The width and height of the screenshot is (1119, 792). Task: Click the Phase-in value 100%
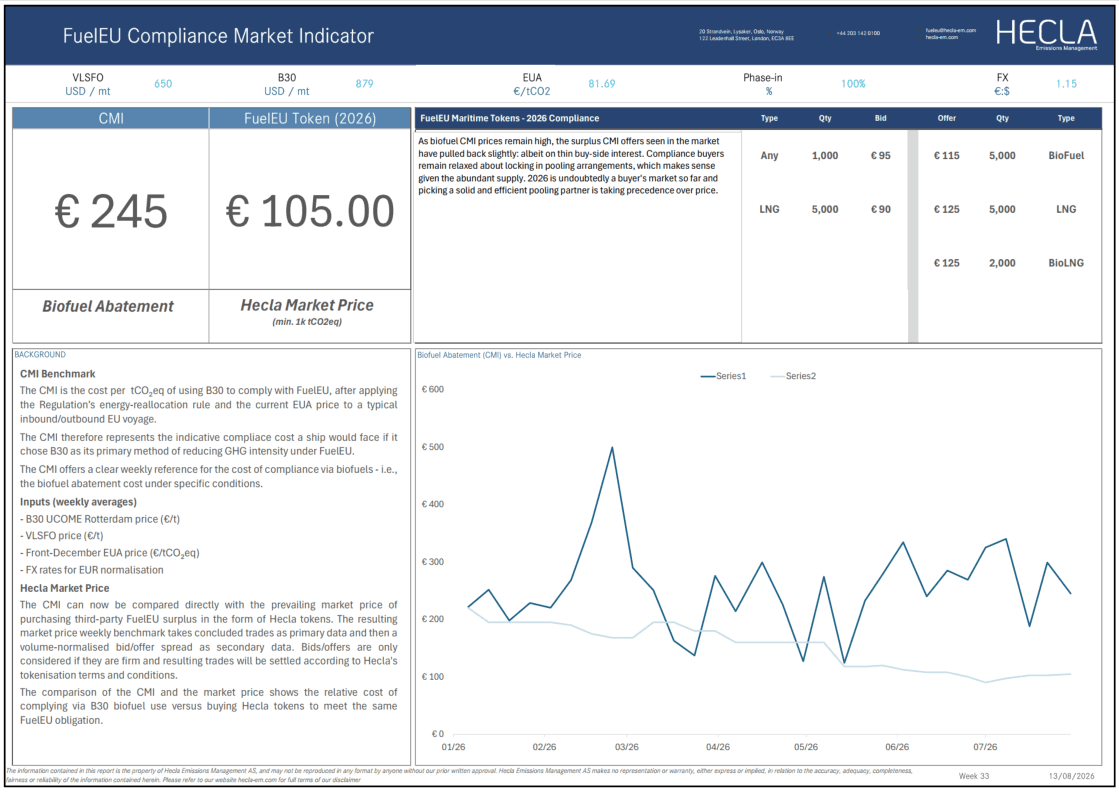coord(852,83)
